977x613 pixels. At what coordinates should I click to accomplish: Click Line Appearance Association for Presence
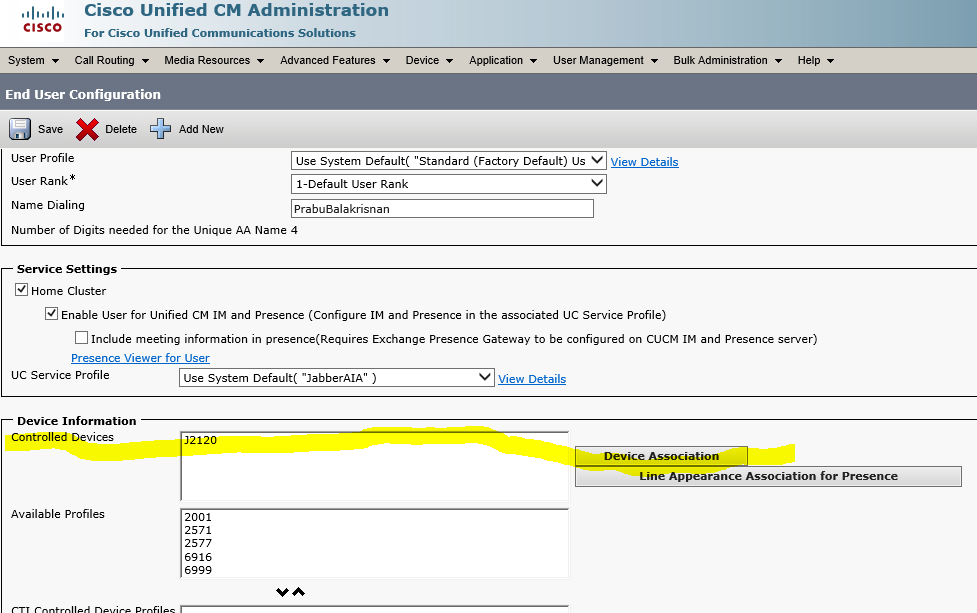[768, 476]
